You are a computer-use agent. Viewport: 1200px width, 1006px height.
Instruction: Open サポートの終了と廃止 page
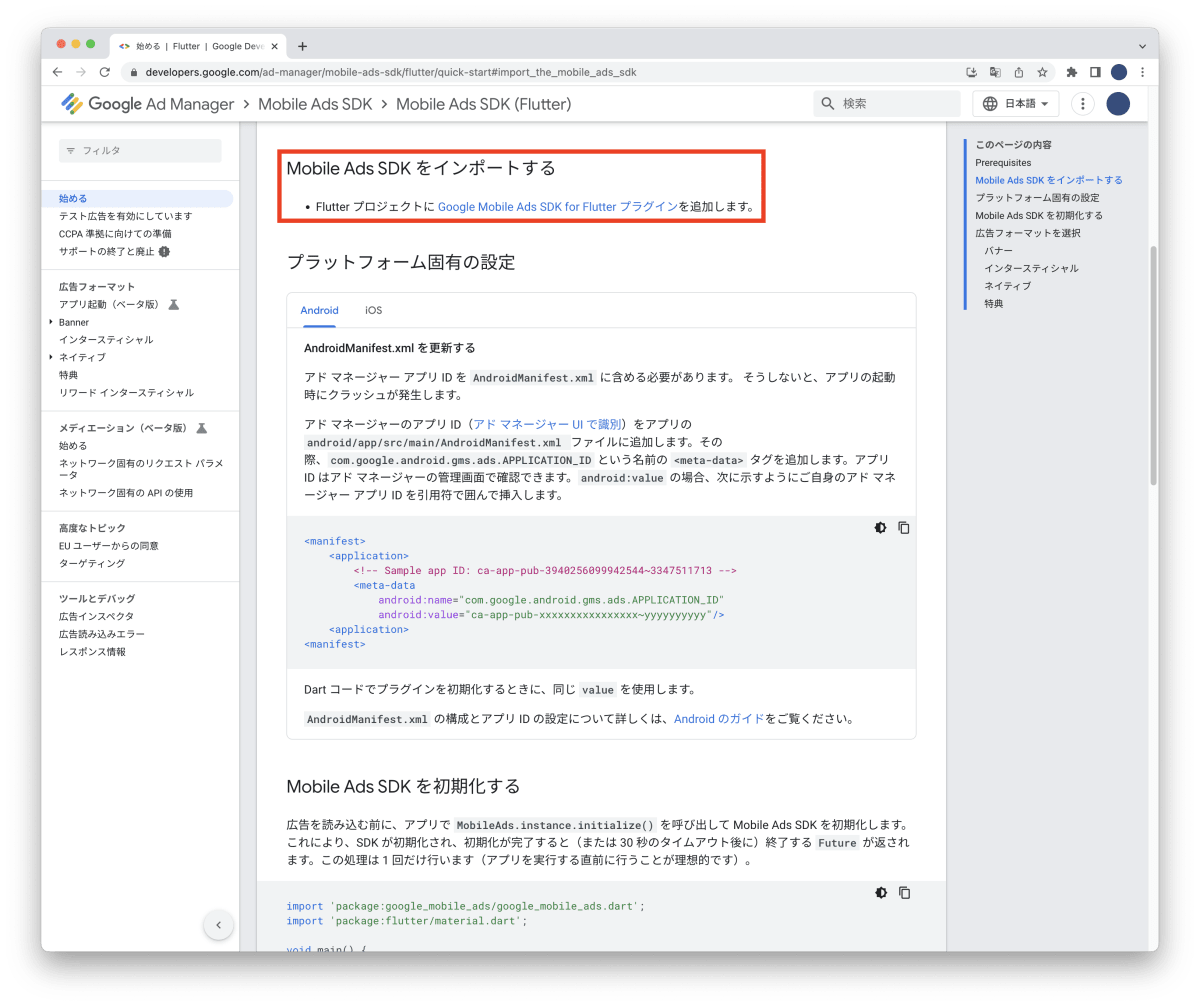click(107, 252)
